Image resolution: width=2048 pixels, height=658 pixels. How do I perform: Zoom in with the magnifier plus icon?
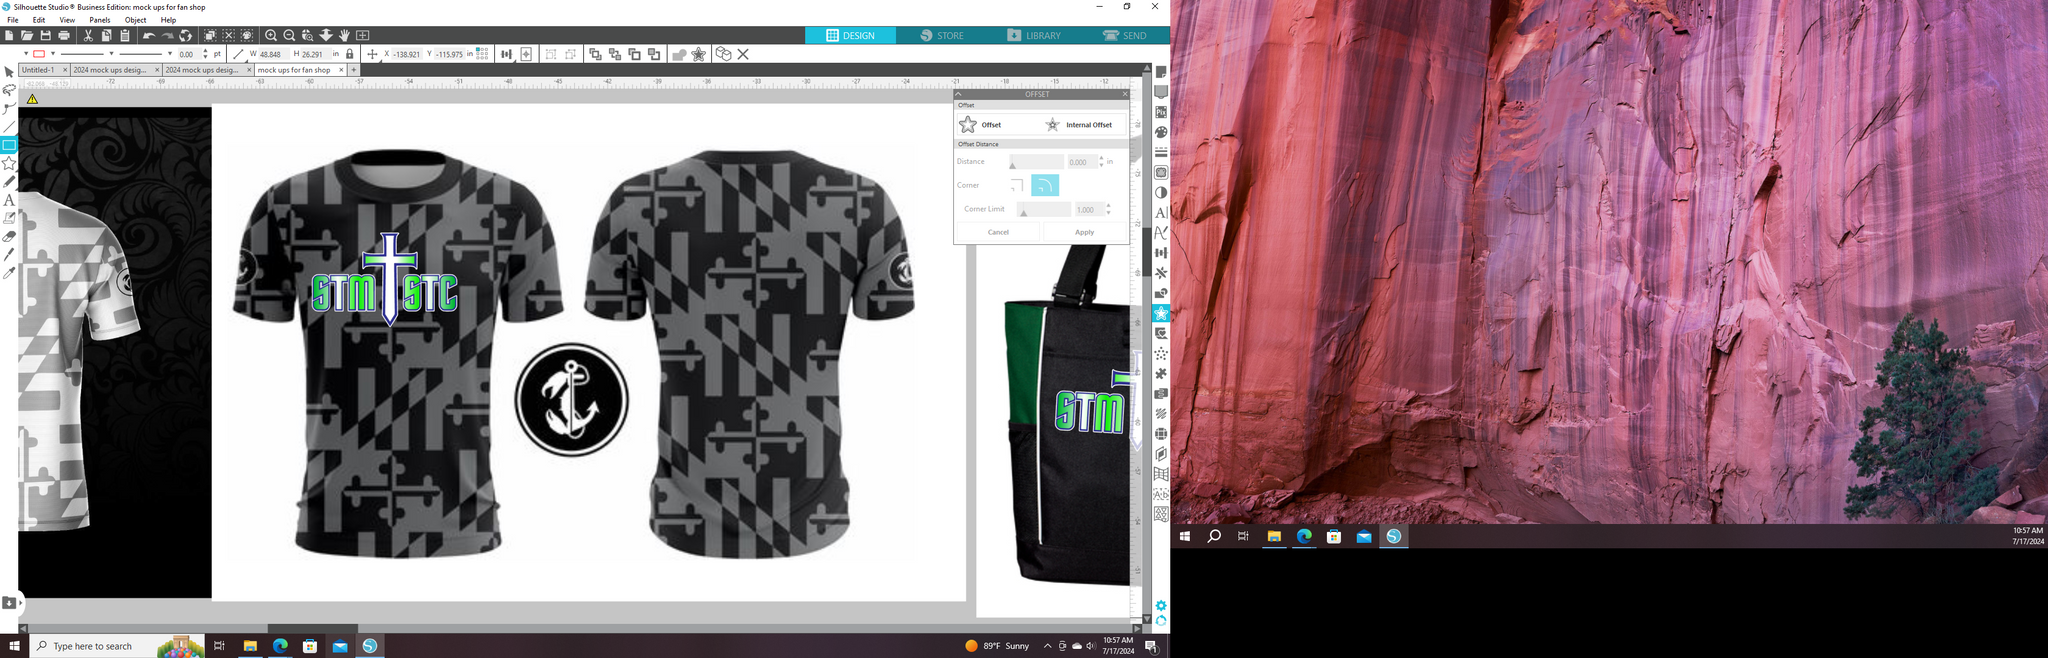click(271, 35)
